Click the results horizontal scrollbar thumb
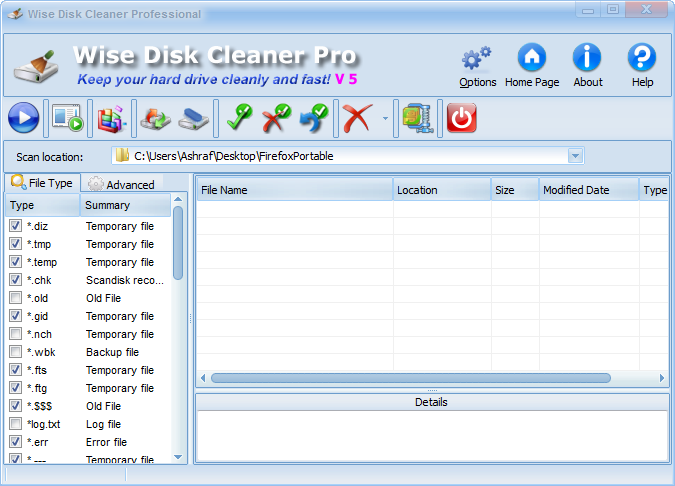Image resolution: width=675 pixels, height=486 pixels. click(x=411, y=378)
